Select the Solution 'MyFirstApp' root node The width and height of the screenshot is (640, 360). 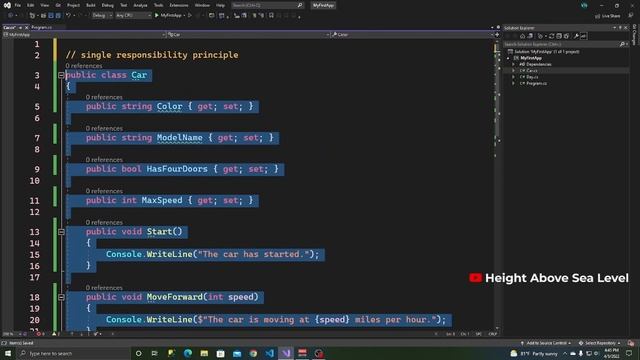tap(546, 52)
